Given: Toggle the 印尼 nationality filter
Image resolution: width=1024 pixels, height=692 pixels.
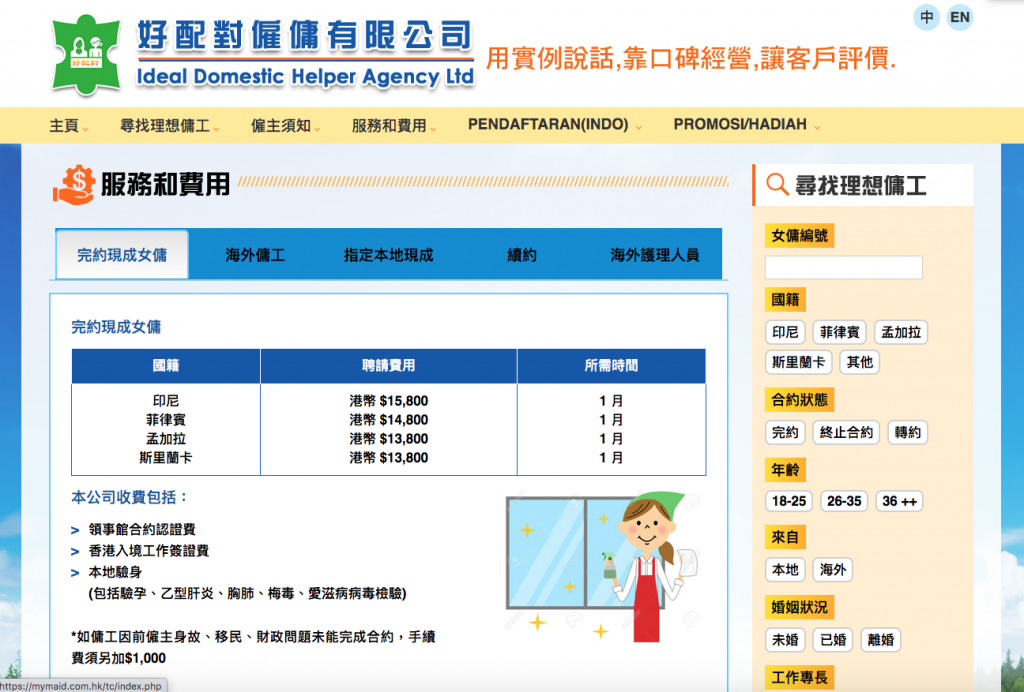Looking at the screenshot, I should (x=785, y=333).
